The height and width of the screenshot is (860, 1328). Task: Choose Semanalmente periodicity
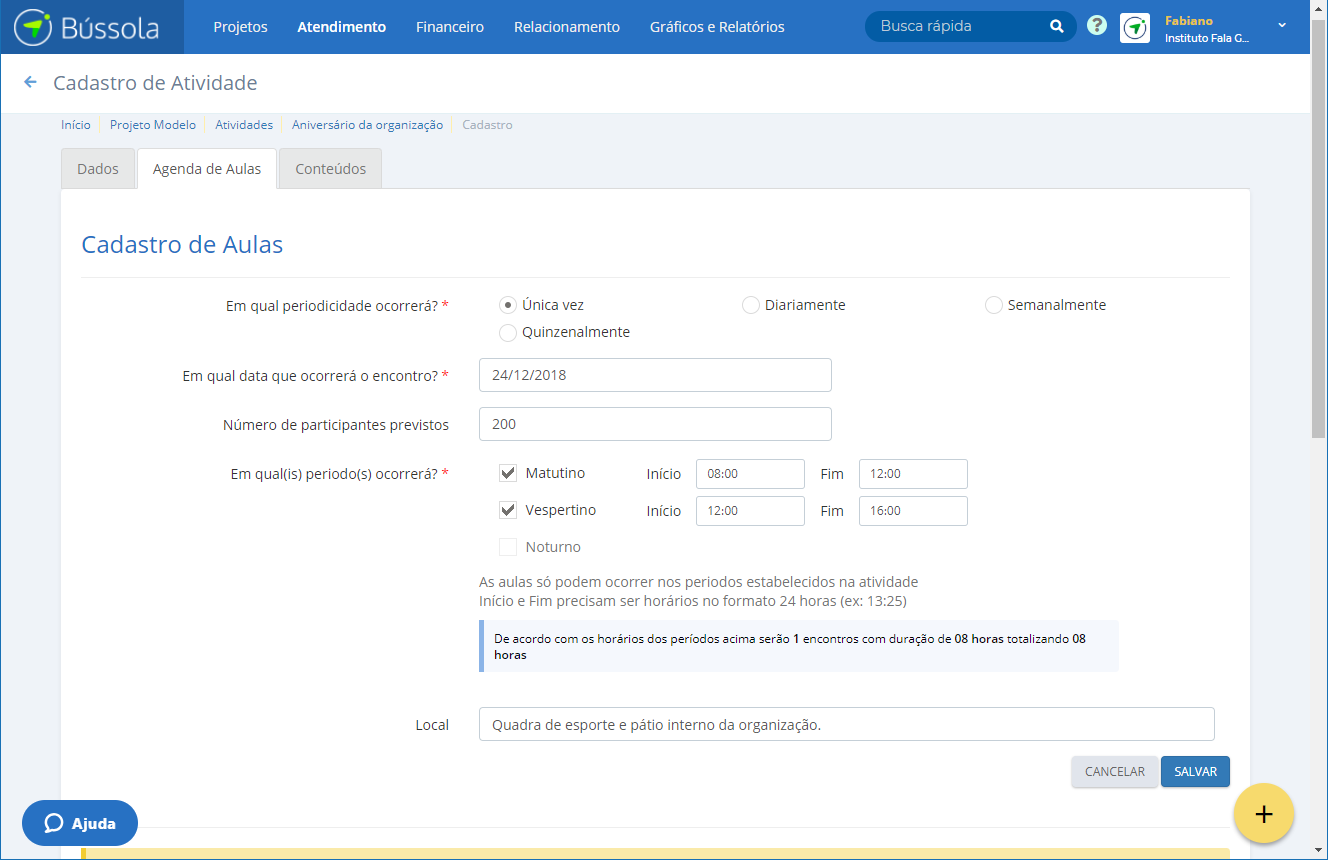pyautogui.click(x=994, y=305)
